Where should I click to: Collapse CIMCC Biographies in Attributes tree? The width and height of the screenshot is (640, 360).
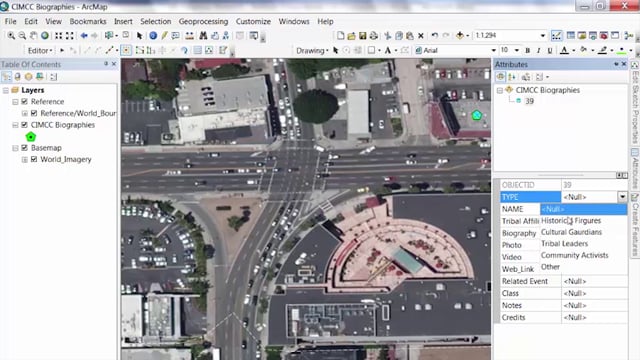point(500,90)
